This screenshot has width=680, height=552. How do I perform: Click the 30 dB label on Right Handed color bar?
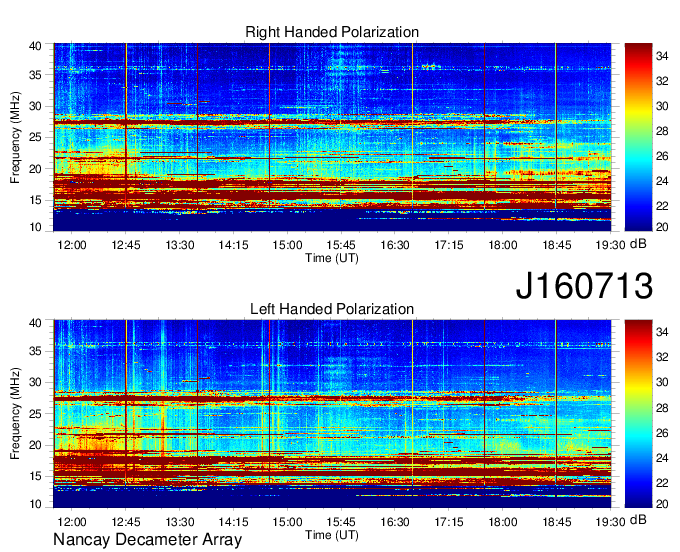point(662,106)
